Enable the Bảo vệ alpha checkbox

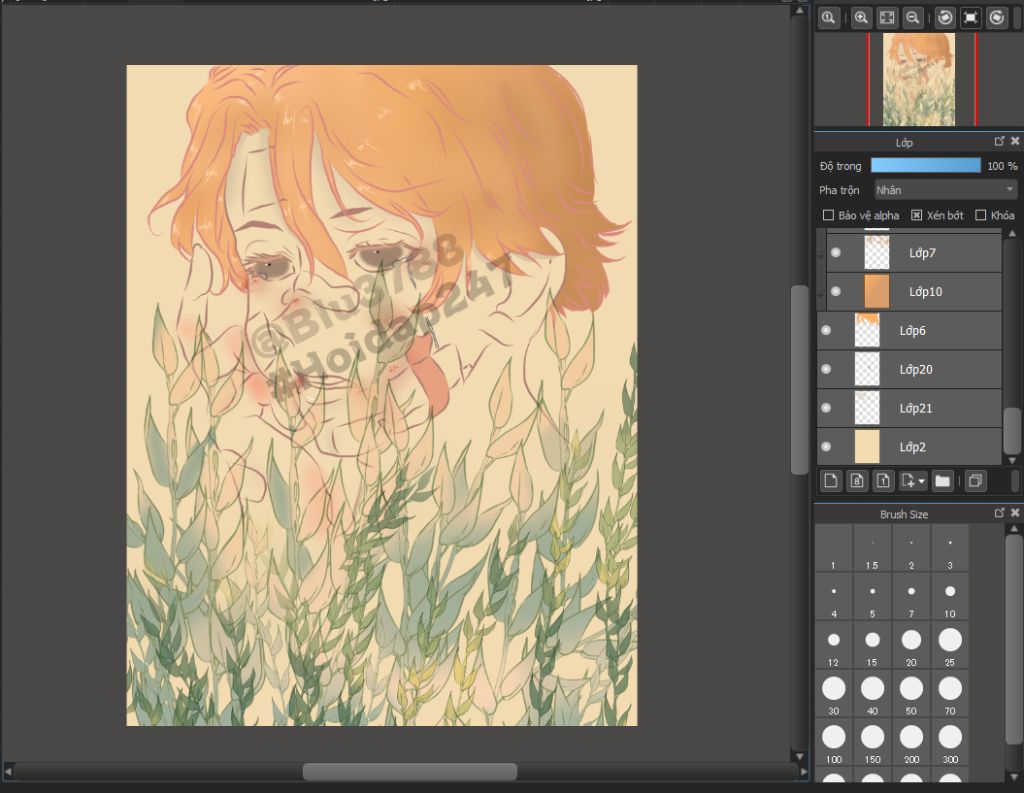(828, 215)
